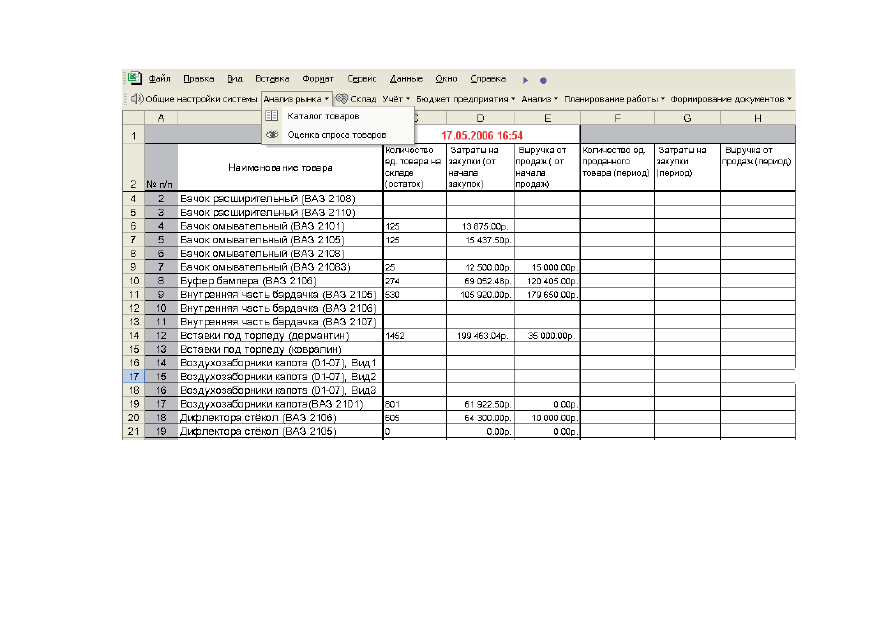Viewport: 893px width, 629px height.
Task: Click Количество ед. проданного товара (период) header
Action: click(x=617, y=167)
